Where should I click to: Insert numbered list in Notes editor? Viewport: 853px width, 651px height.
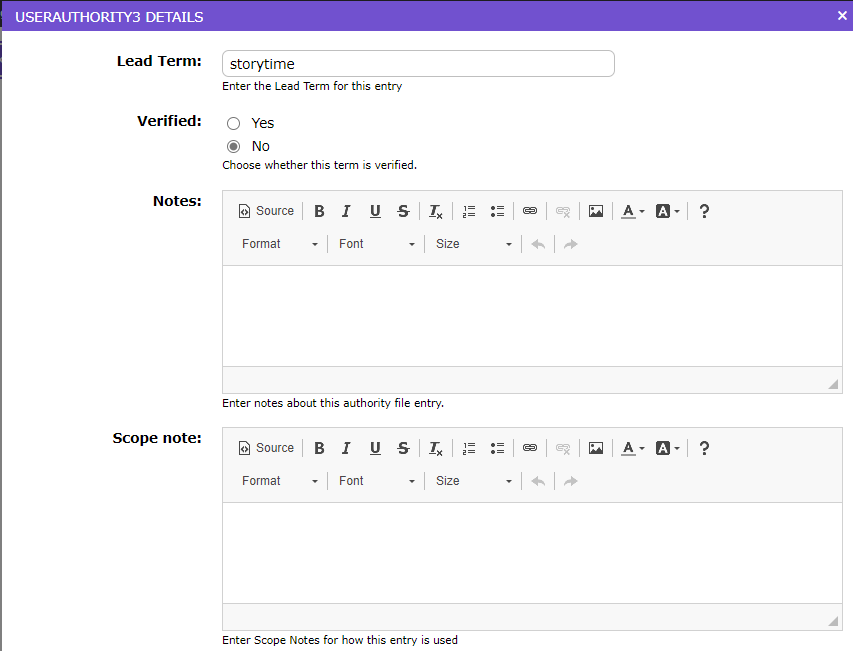coord(469,211)
